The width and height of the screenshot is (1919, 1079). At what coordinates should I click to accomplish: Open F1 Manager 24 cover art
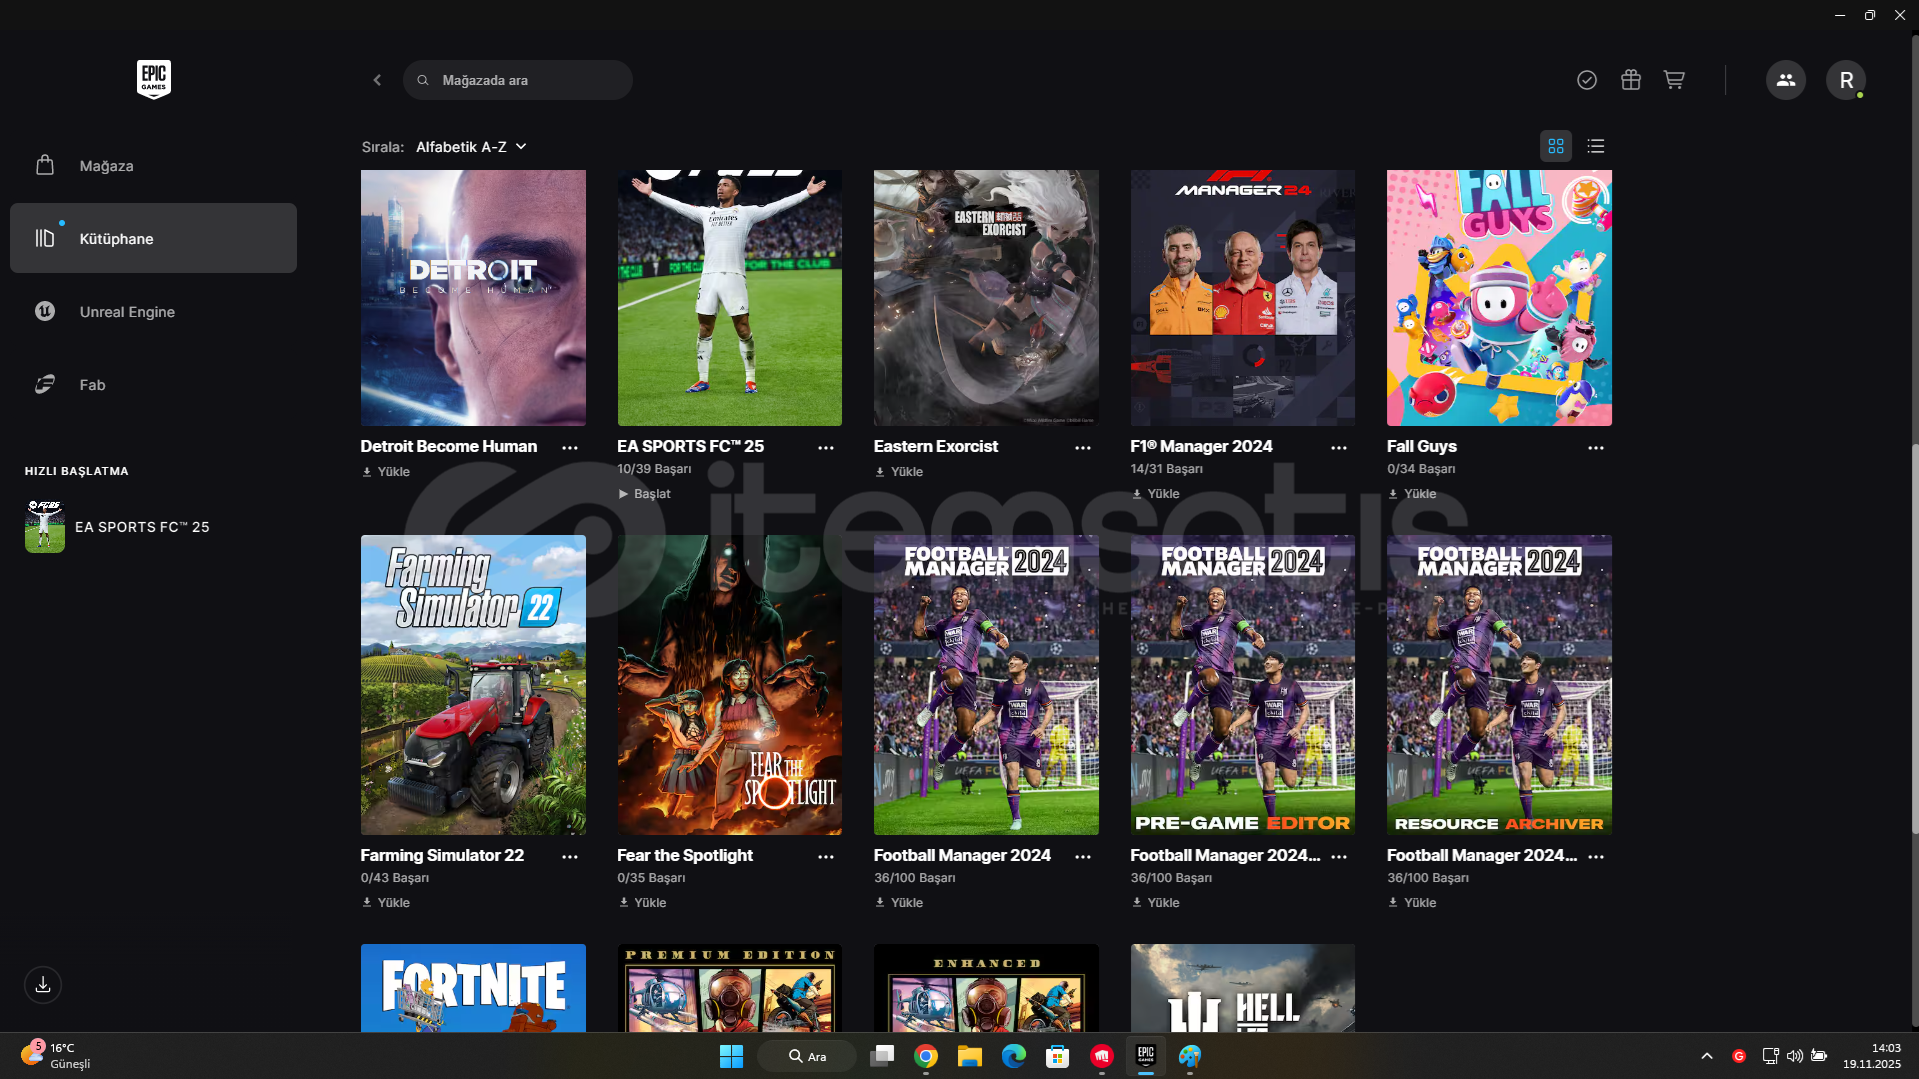tap(1243, 298)
